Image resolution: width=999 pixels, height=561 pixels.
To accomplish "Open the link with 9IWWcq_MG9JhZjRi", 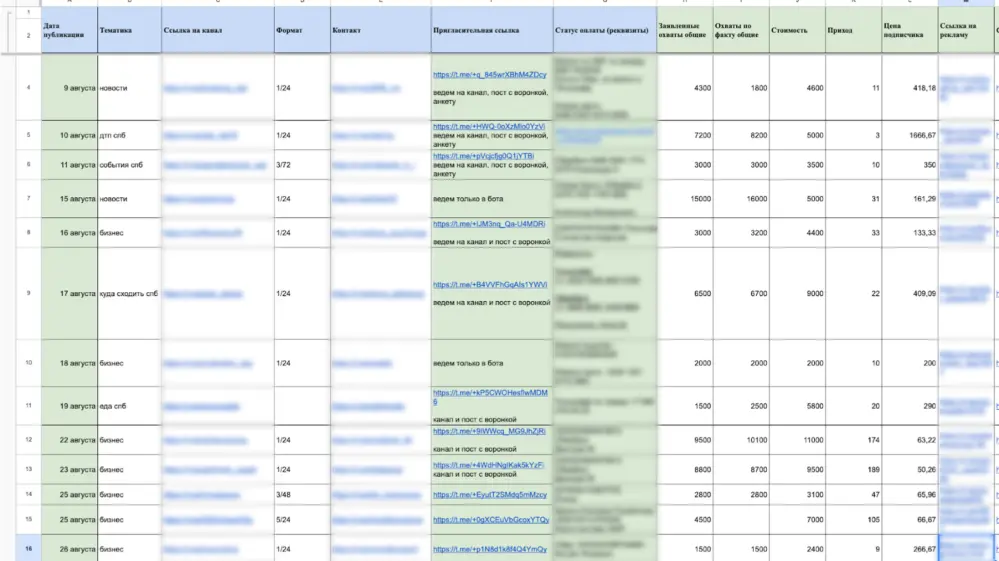I will coord(489,431).
